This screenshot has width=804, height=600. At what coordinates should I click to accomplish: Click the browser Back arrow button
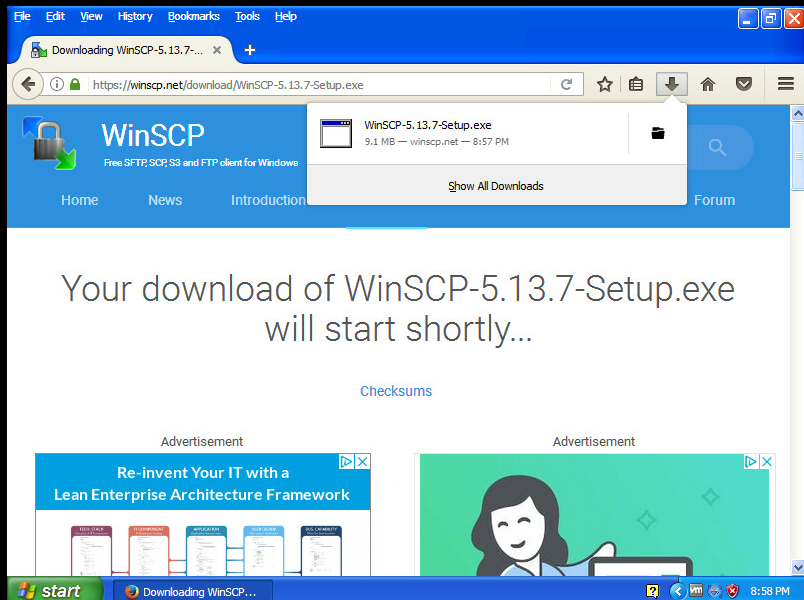28,84
